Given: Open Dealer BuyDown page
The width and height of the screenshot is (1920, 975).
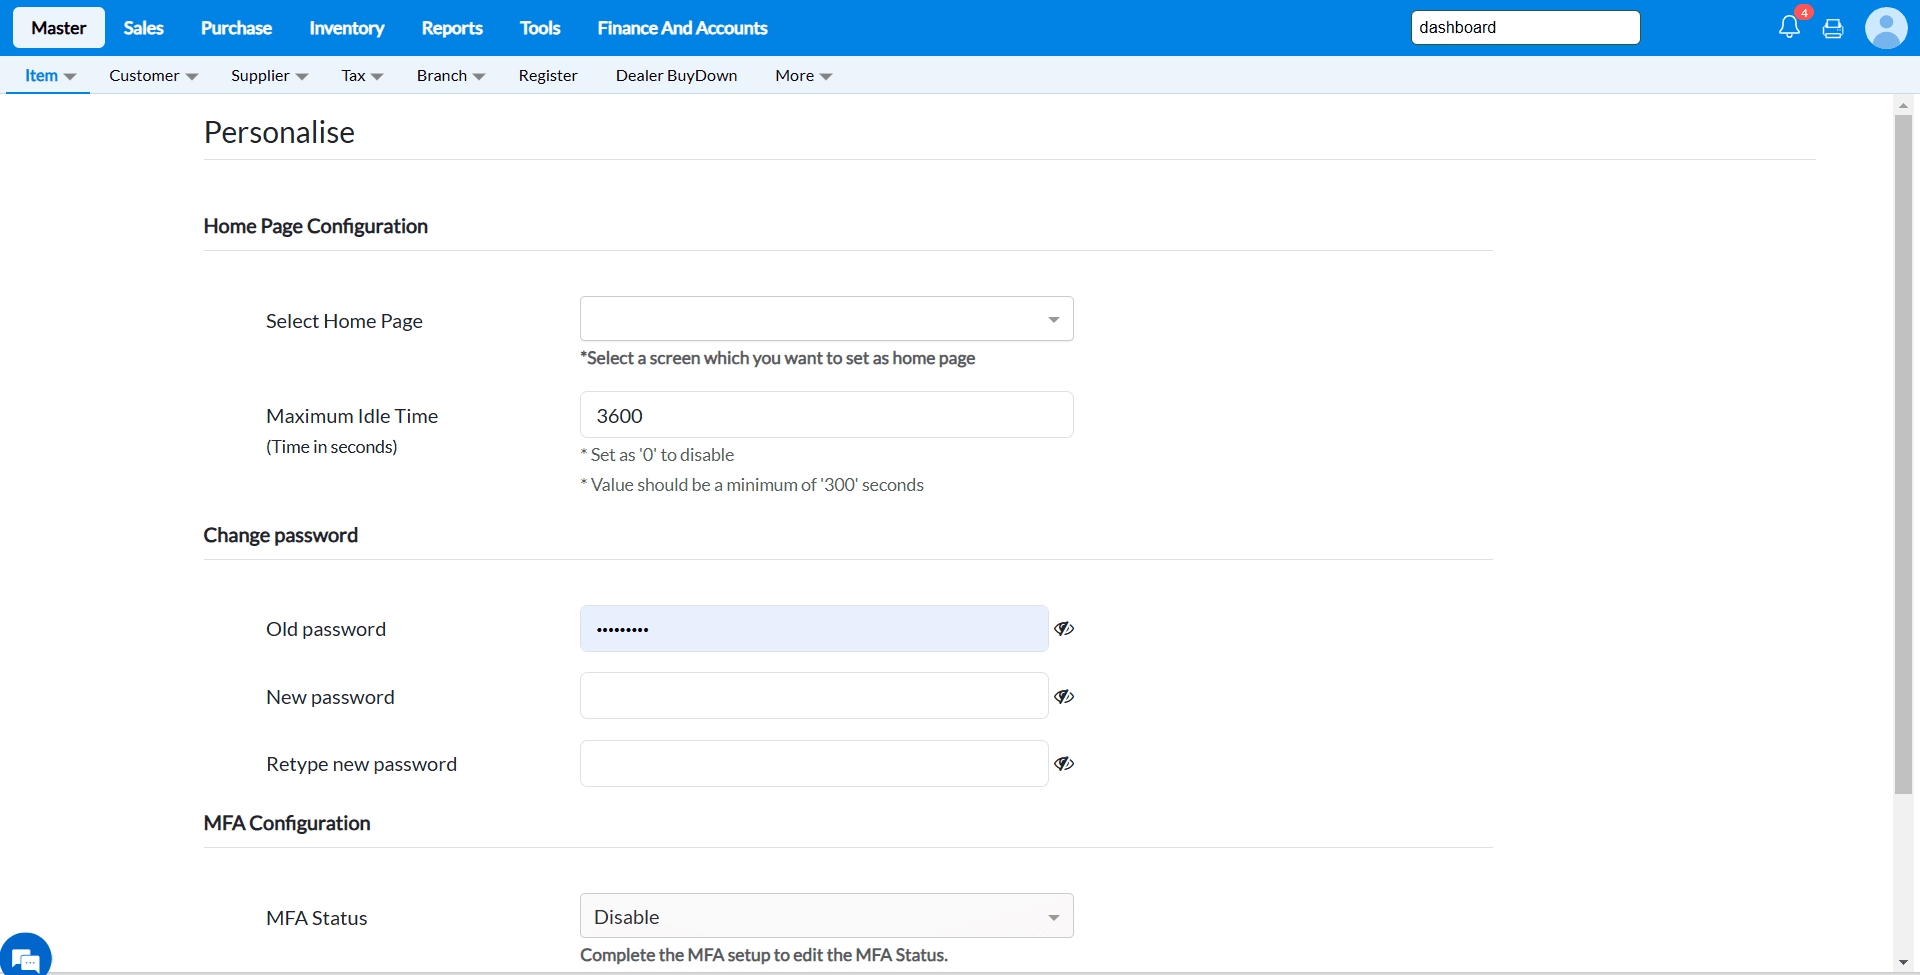Looking at the screenshot, I should (676, 76).
